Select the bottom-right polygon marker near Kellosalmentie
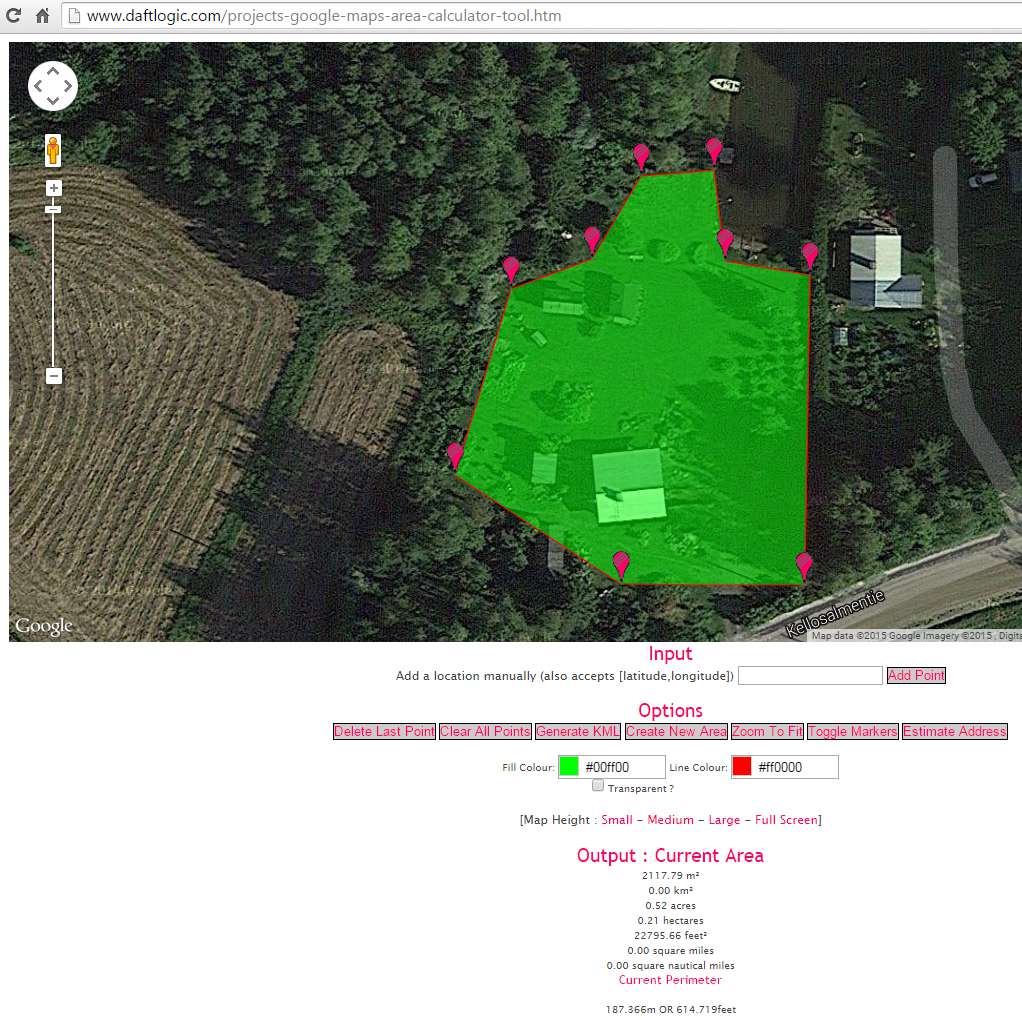1022x1020 pixels. (804, 566)
